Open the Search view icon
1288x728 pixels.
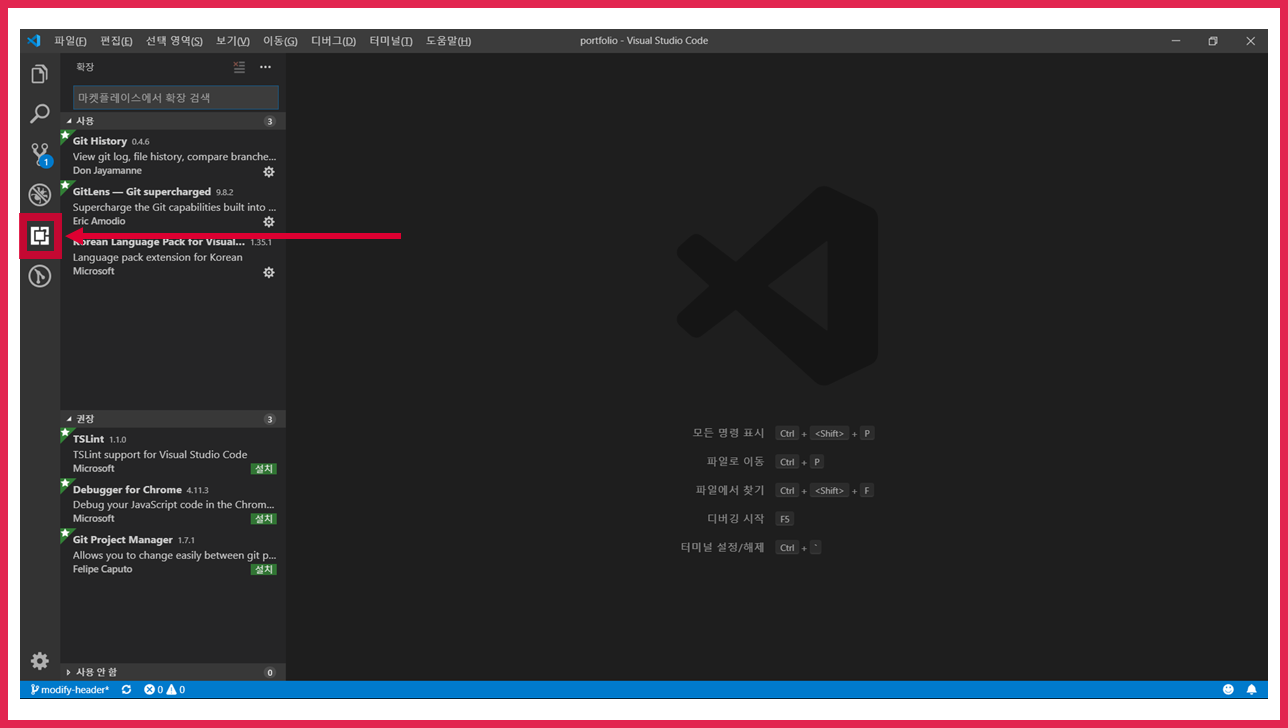coord(40,114)
